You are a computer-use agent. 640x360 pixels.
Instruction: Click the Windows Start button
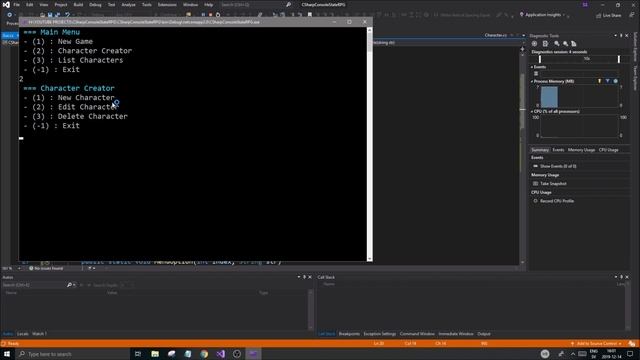click(x=7, y=354)
